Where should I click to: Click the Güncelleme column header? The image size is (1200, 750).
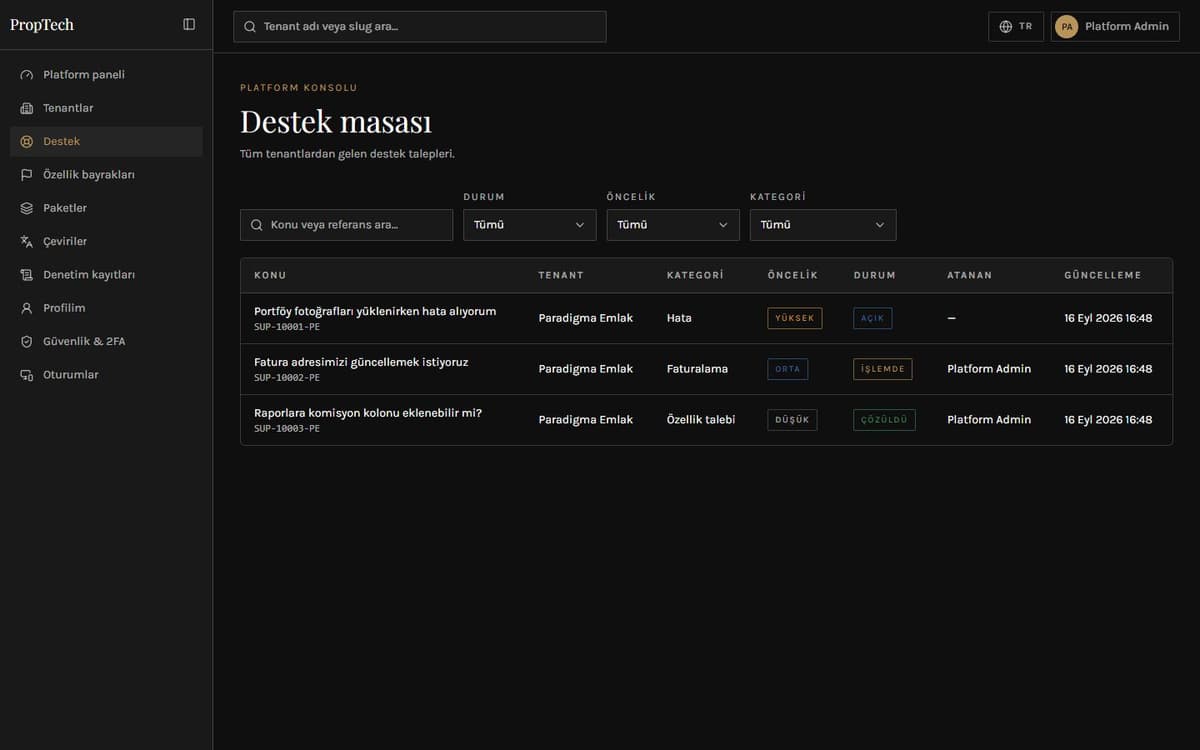[1102, 275]
